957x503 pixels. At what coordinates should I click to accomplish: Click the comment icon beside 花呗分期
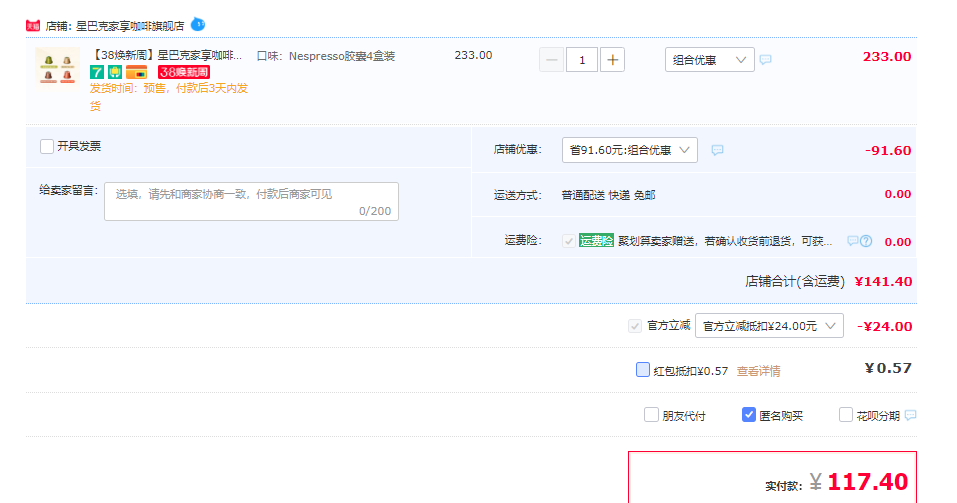coord(911,415)
